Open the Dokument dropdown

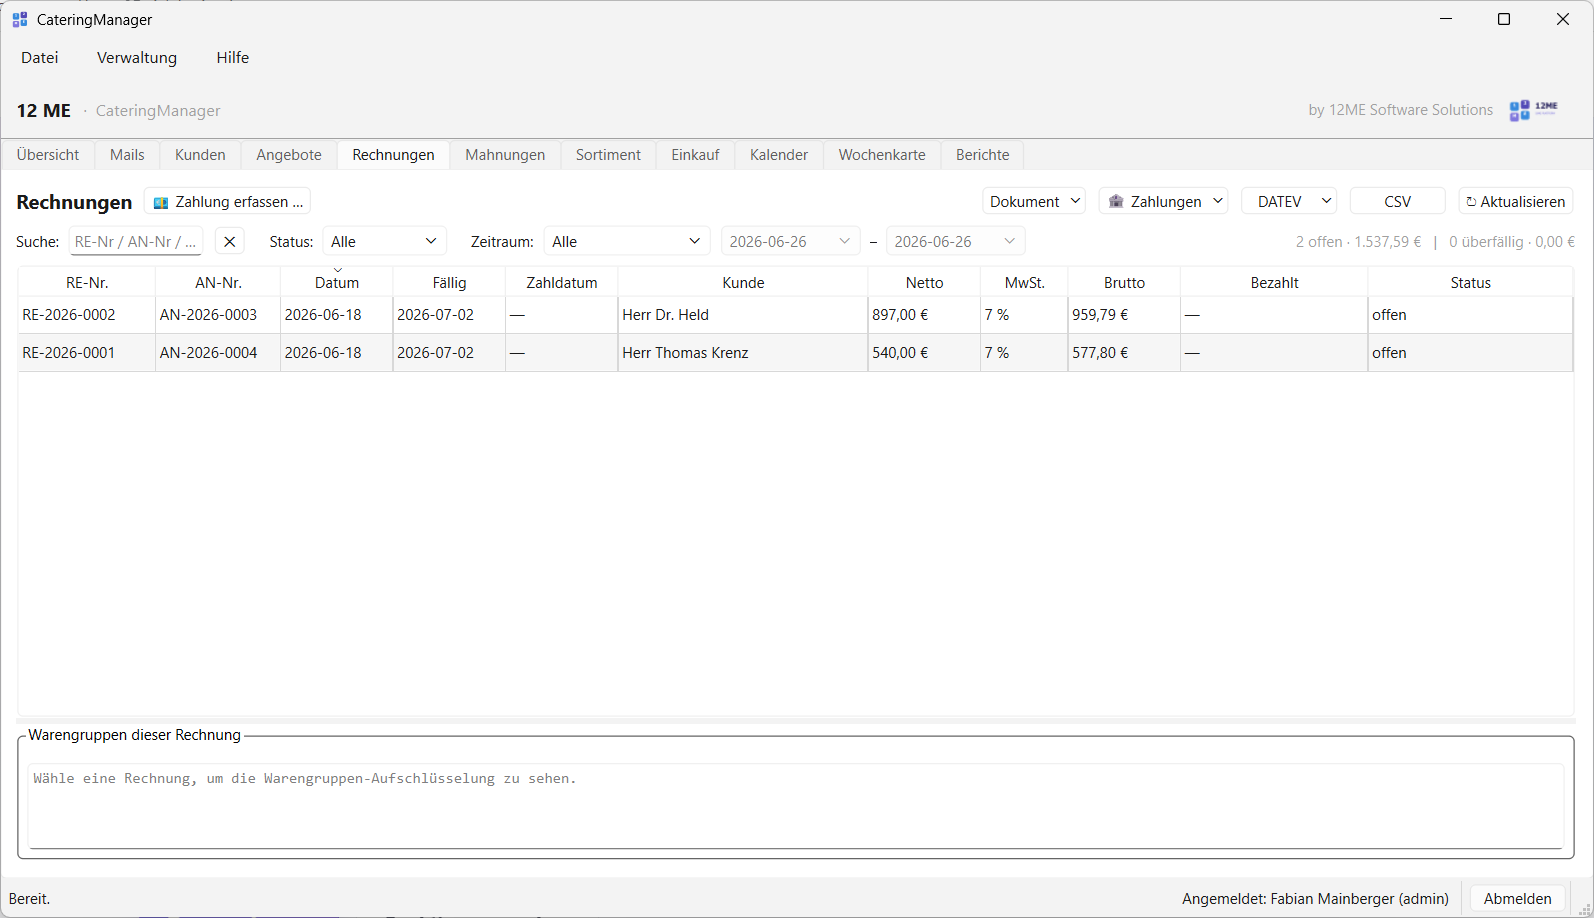tap(1034, 201)
